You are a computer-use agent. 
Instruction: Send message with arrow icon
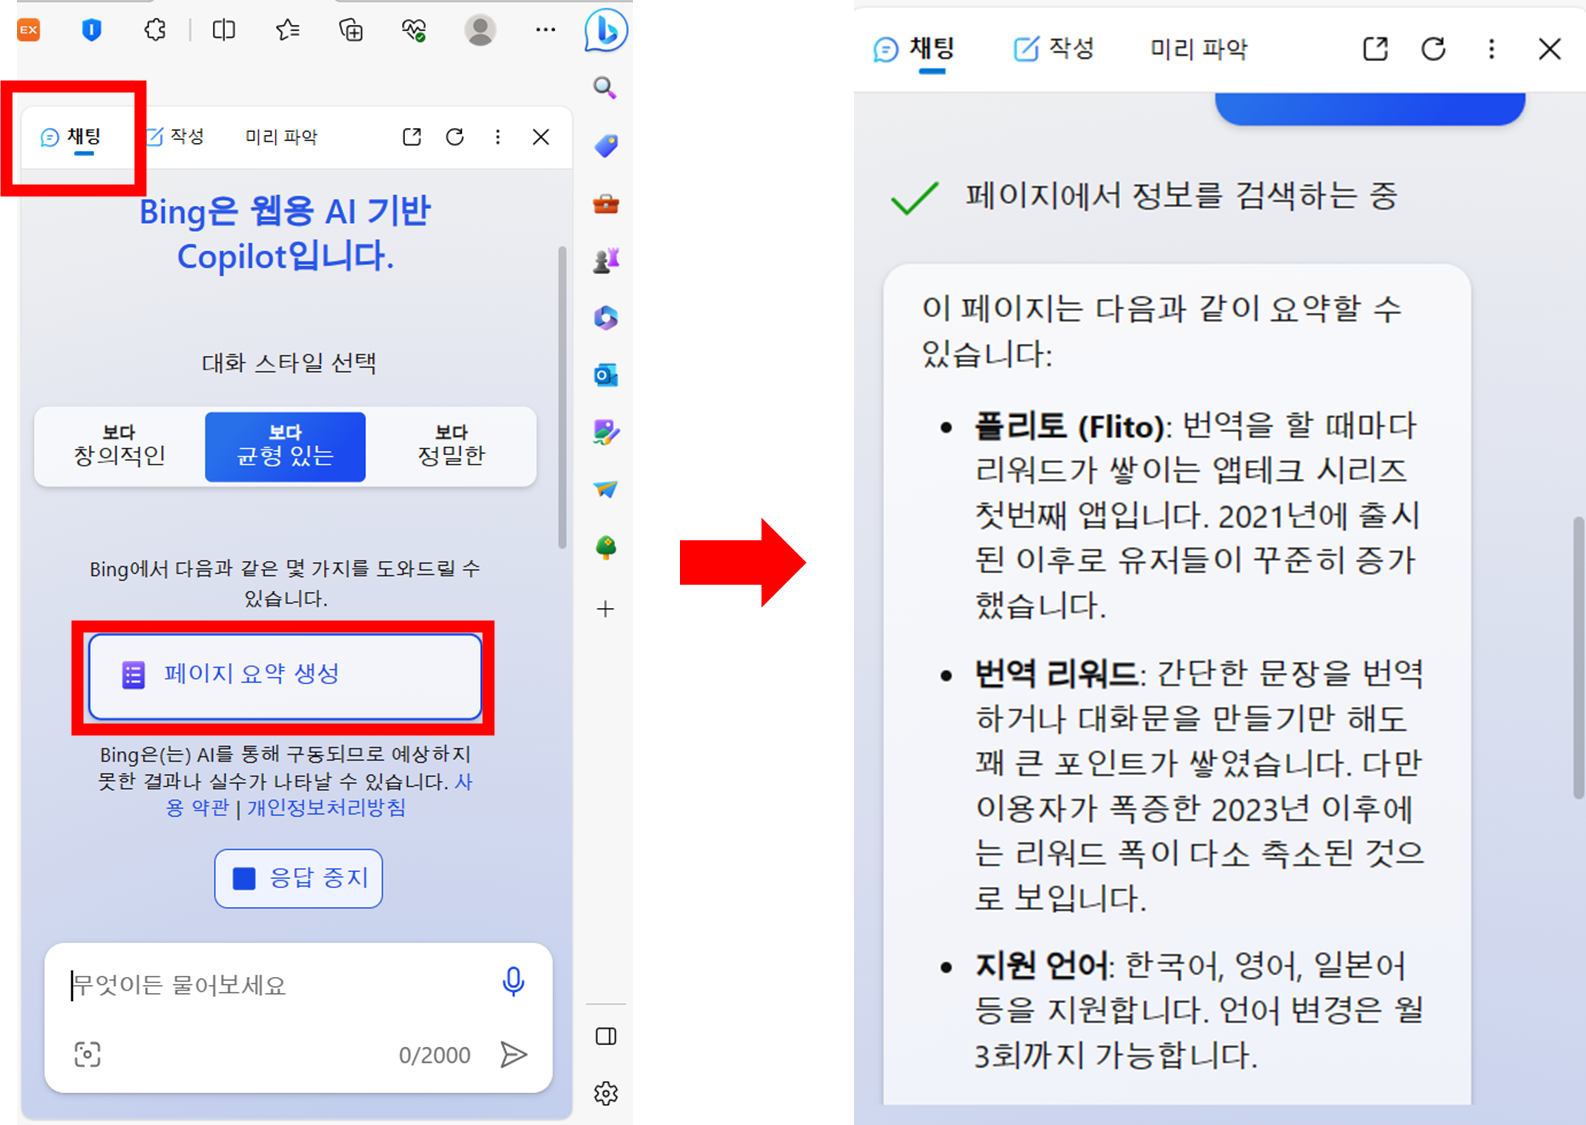tap(514, 1054)
